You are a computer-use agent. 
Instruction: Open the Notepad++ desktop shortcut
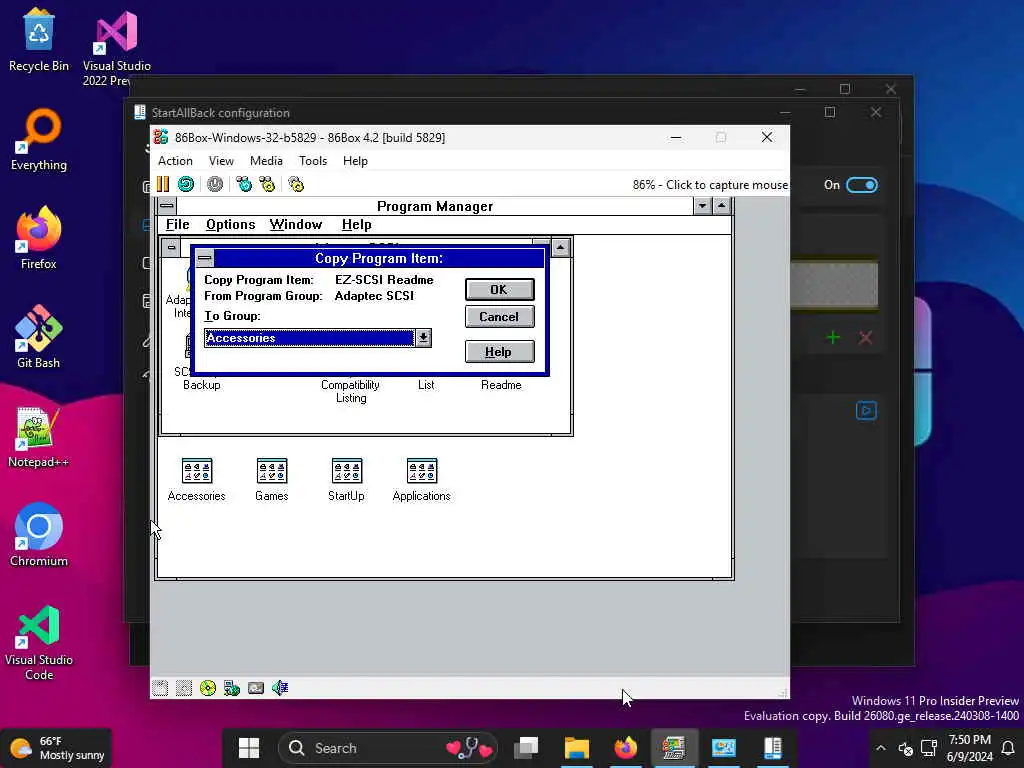pos(39,436)
